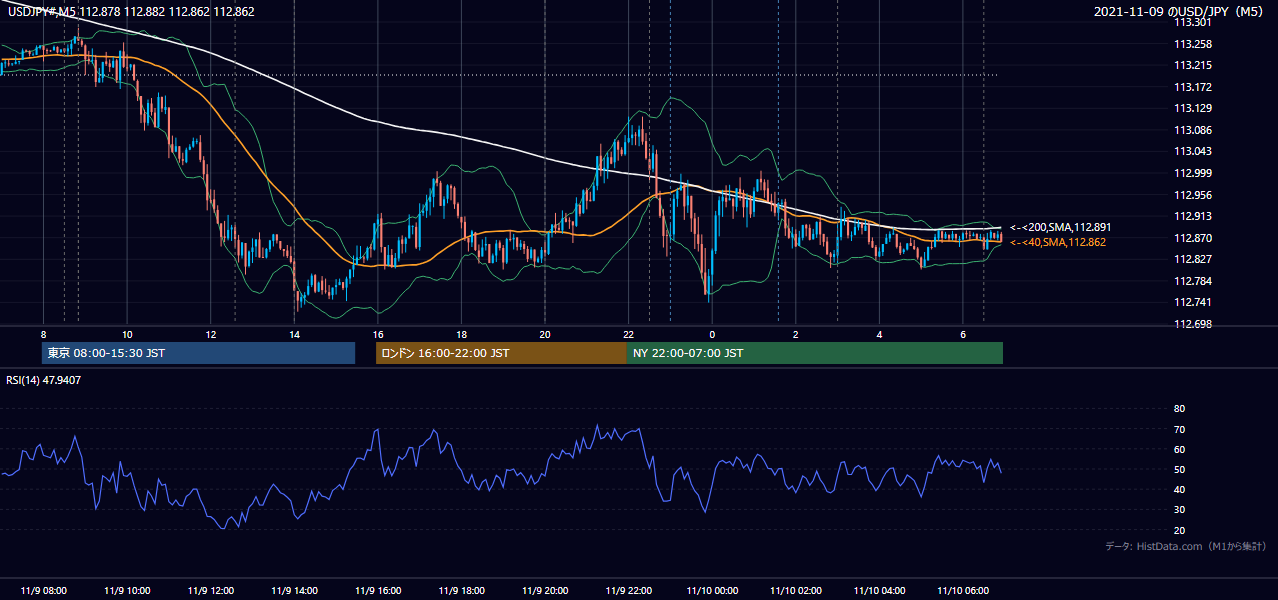The image size is (1278, 600).
Task: Click RSI scale value 70
Action: [1179, 429]
